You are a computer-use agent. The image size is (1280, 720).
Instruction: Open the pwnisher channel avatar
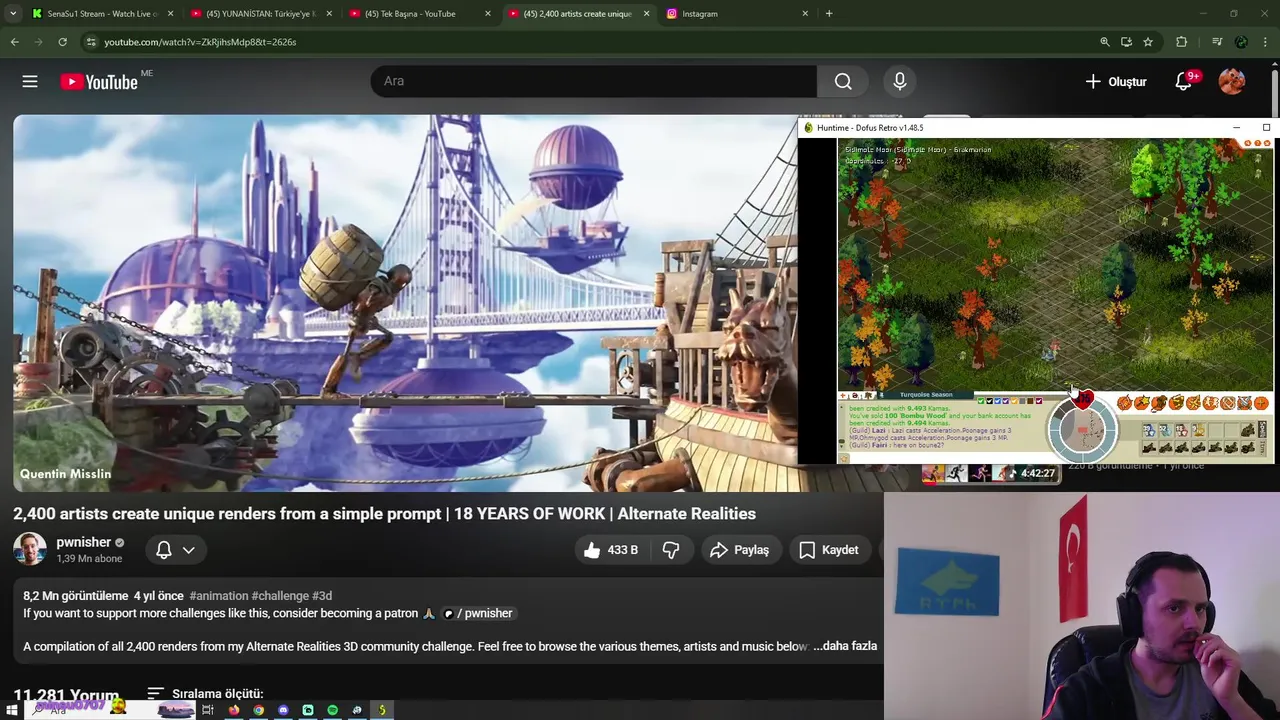coord(30,549)
